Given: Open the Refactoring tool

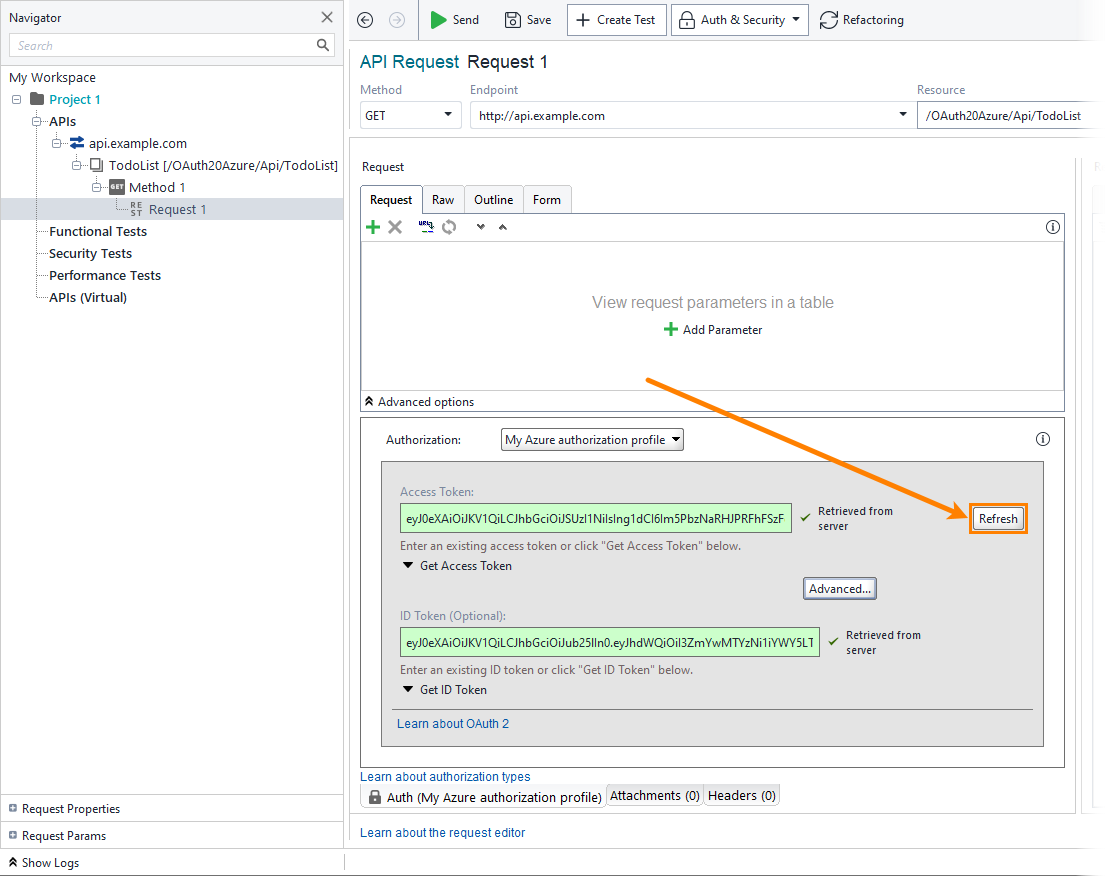Looking at the screenshot, I should 861,20.
